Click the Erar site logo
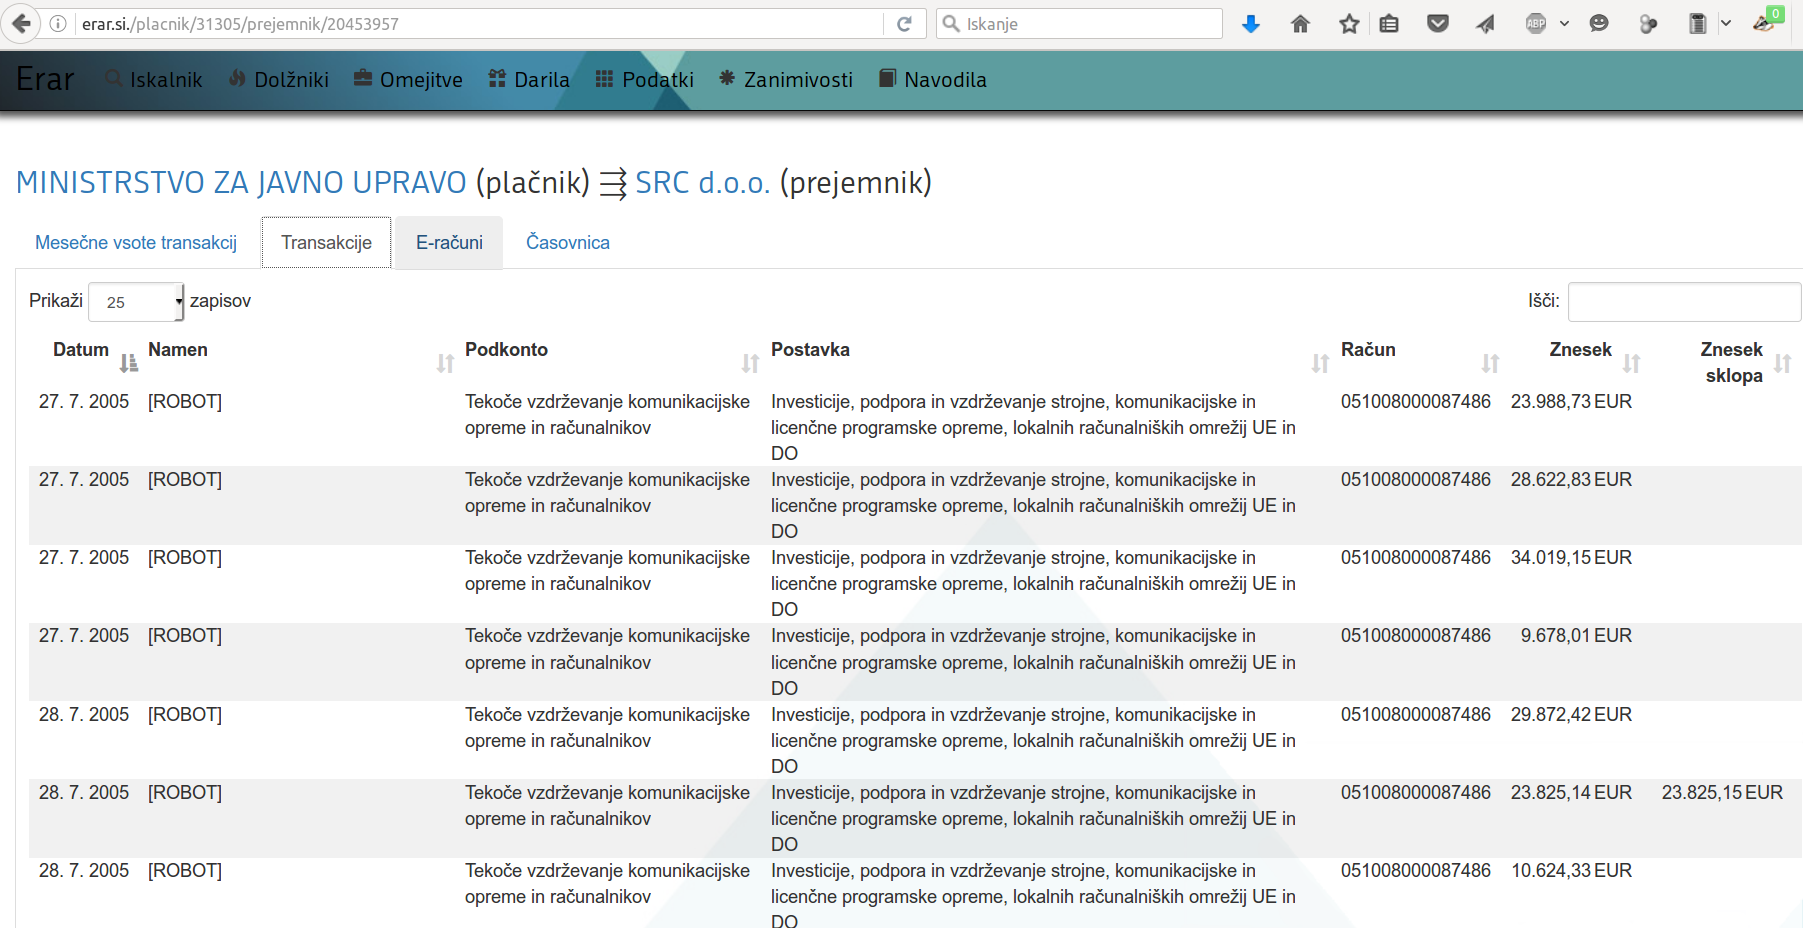 pyautogui.click(x=45, y=80)
